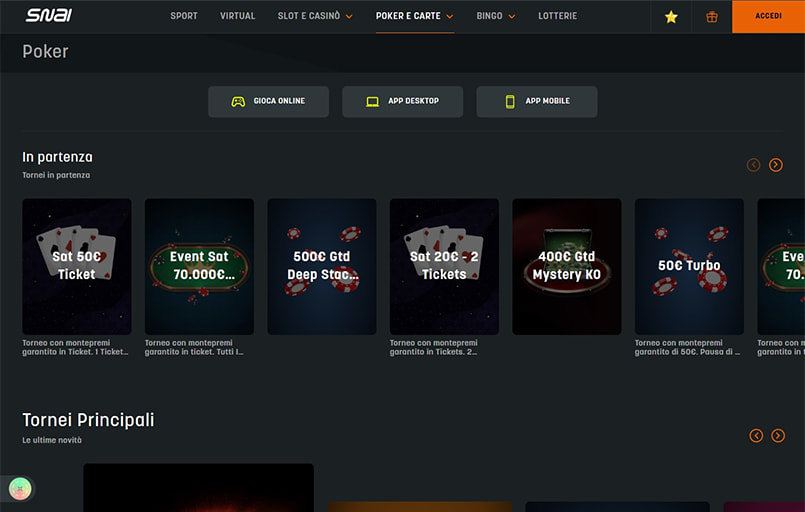
Task: Open the 500€ Gtd Deep Stack card
Action: (322, 267)
